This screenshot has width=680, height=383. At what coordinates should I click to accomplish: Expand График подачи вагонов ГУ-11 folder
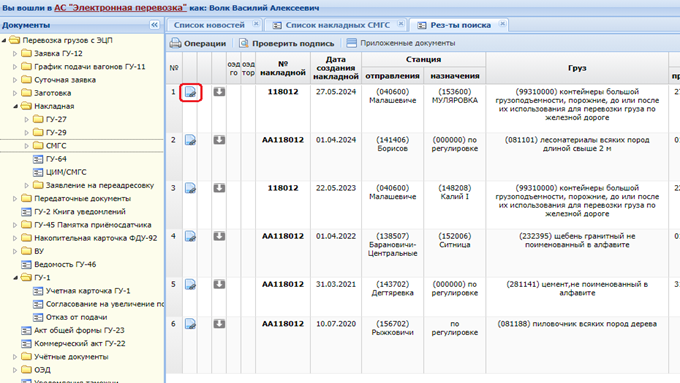click(15, 67)
